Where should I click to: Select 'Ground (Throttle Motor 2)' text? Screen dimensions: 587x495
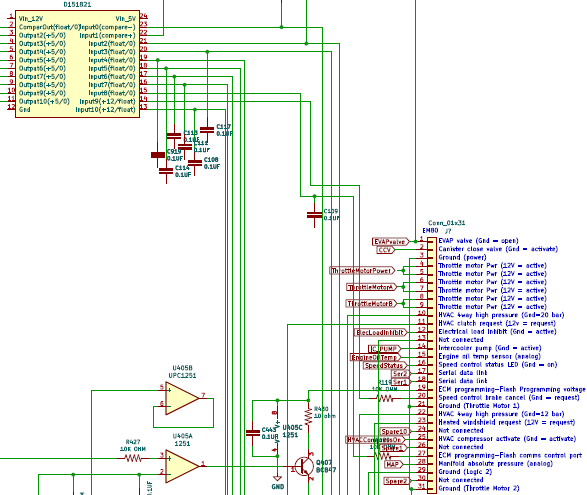[x=479, y=488]
